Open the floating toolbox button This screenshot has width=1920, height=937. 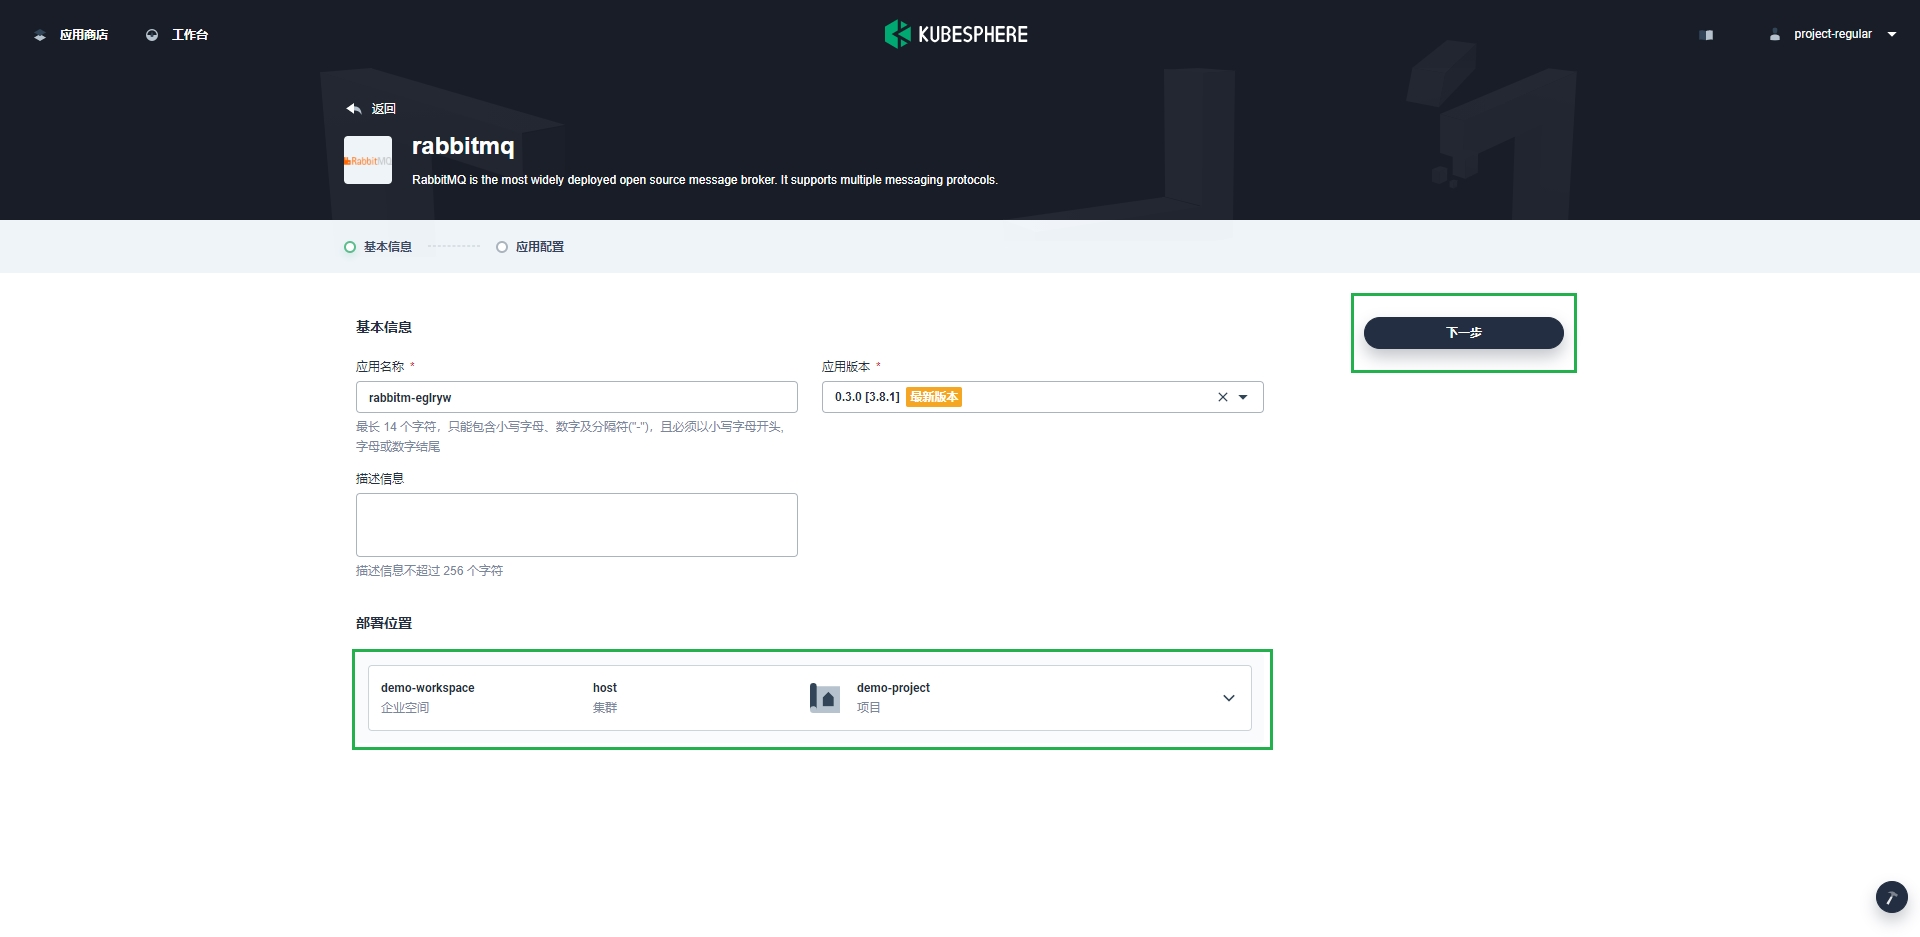click(x=1892, y=897)
